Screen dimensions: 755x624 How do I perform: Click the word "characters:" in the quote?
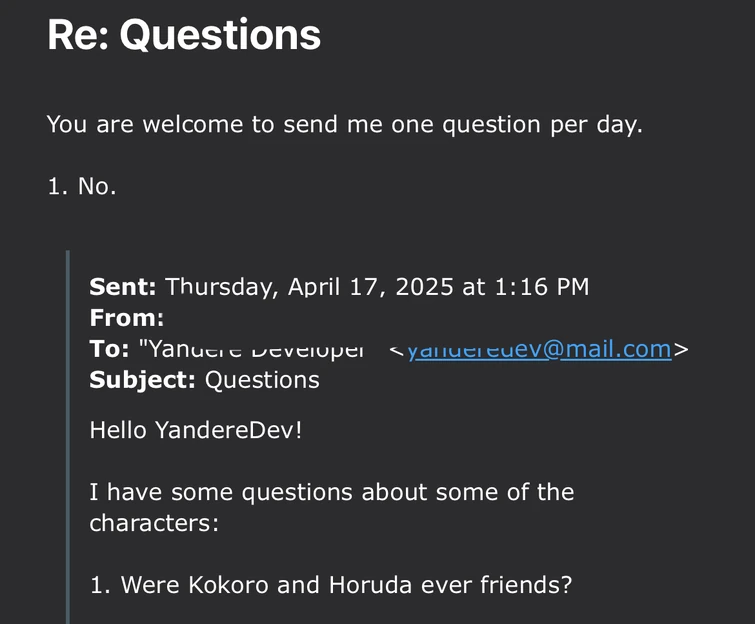154,522
